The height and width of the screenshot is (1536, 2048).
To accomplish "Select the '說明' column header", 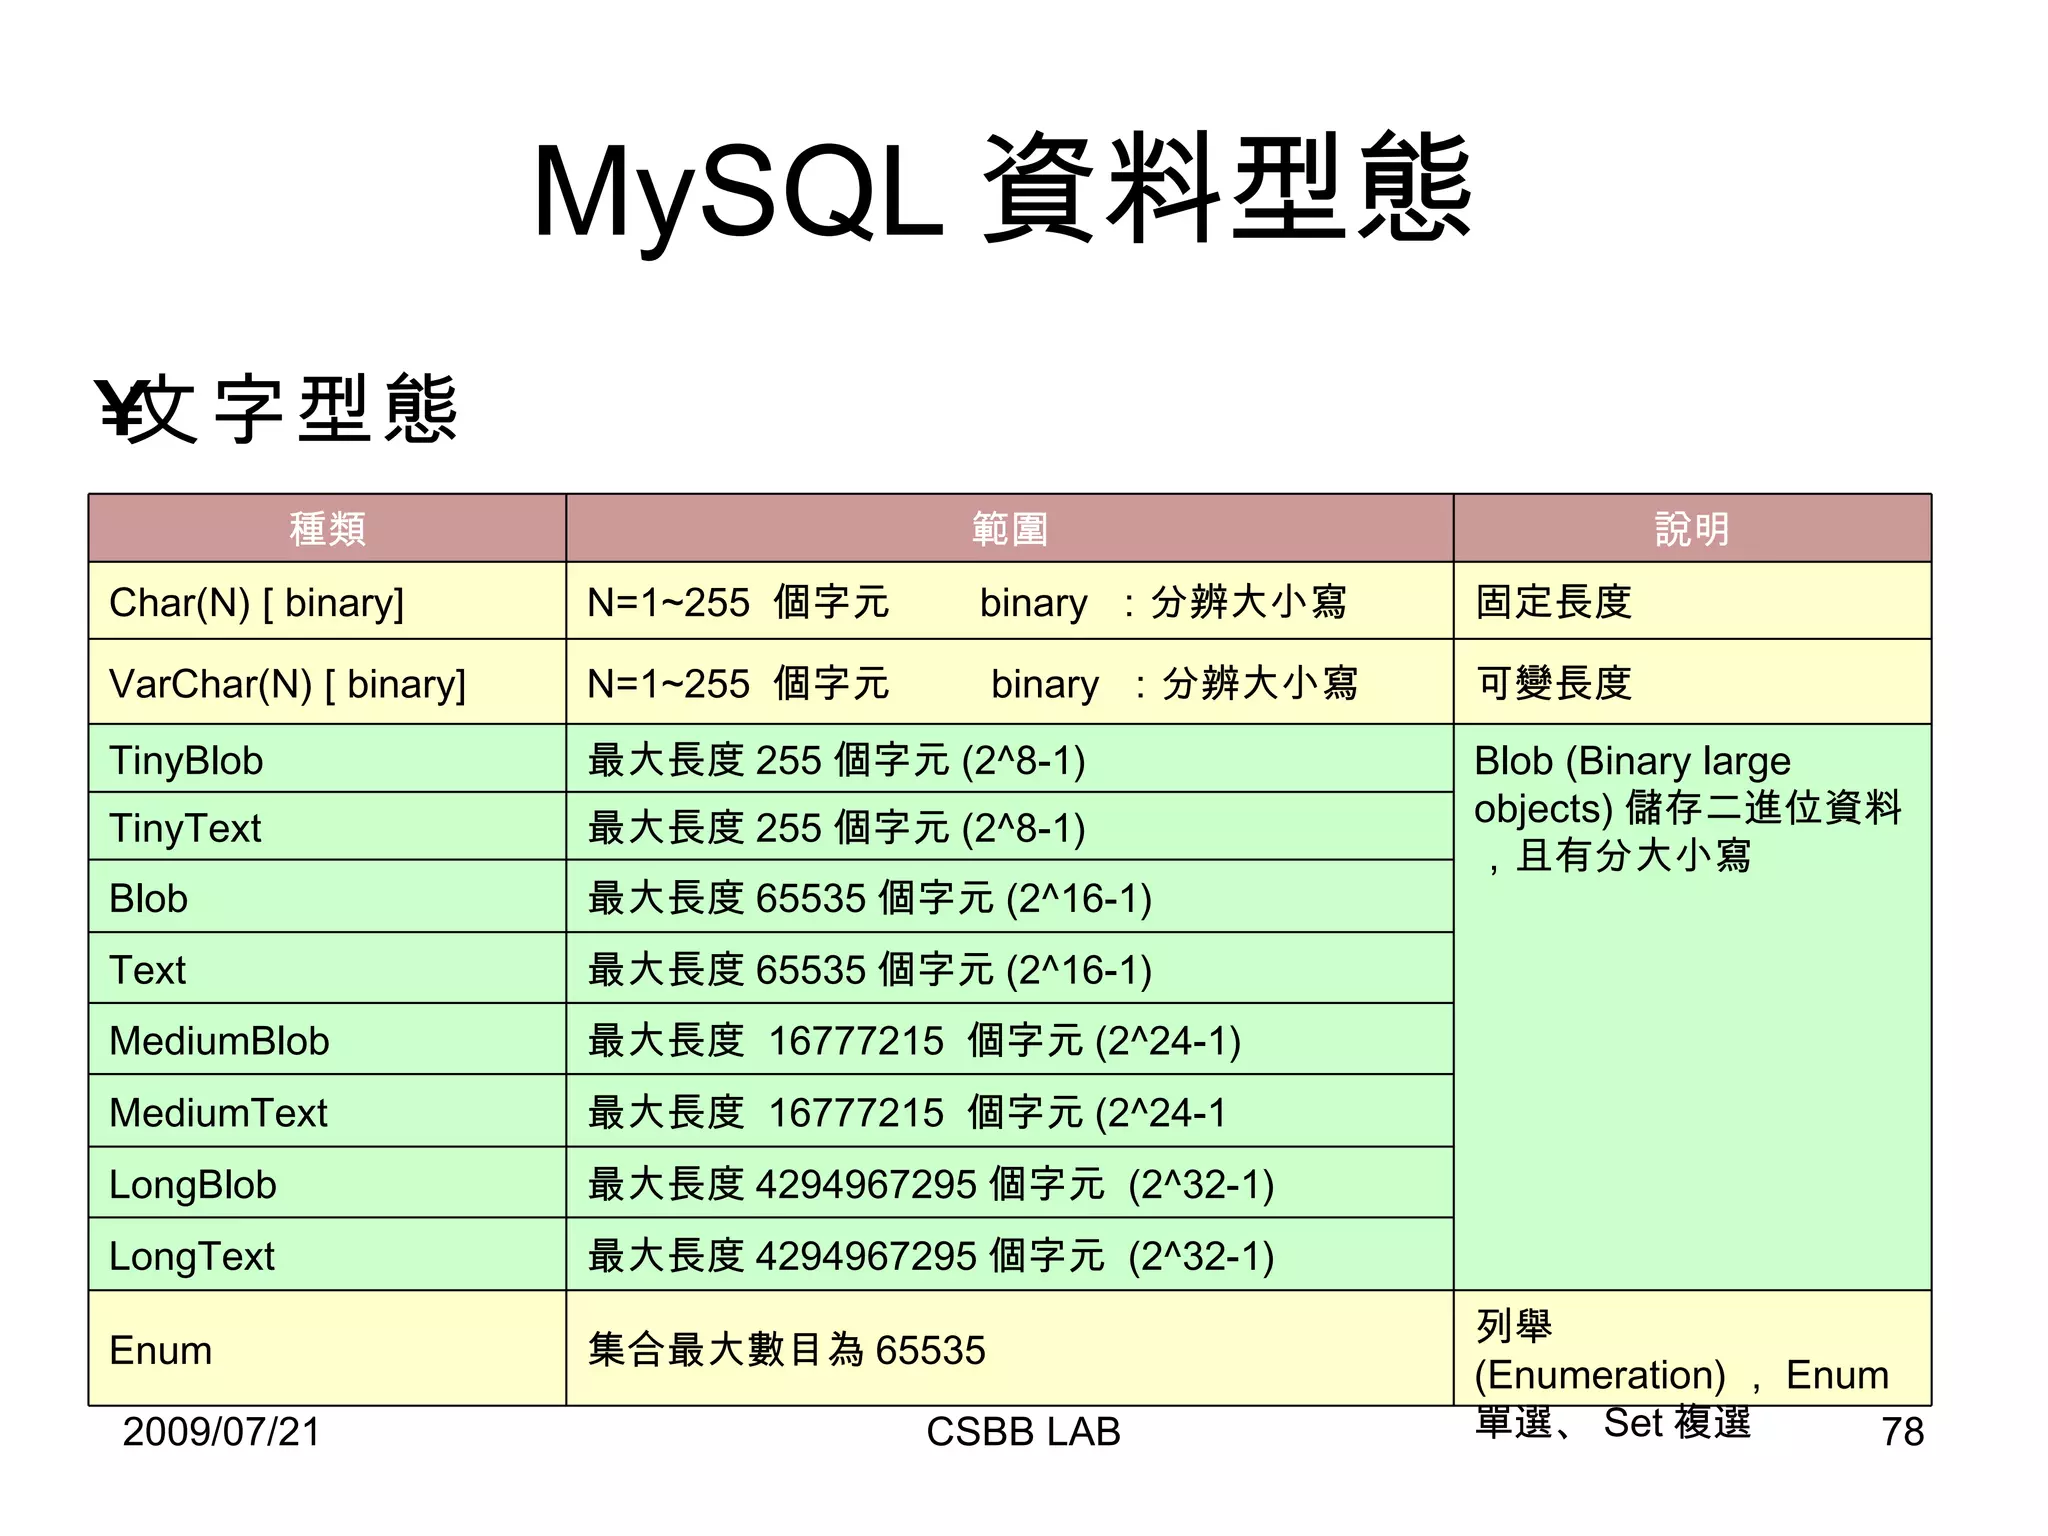I will [1692, 529].
